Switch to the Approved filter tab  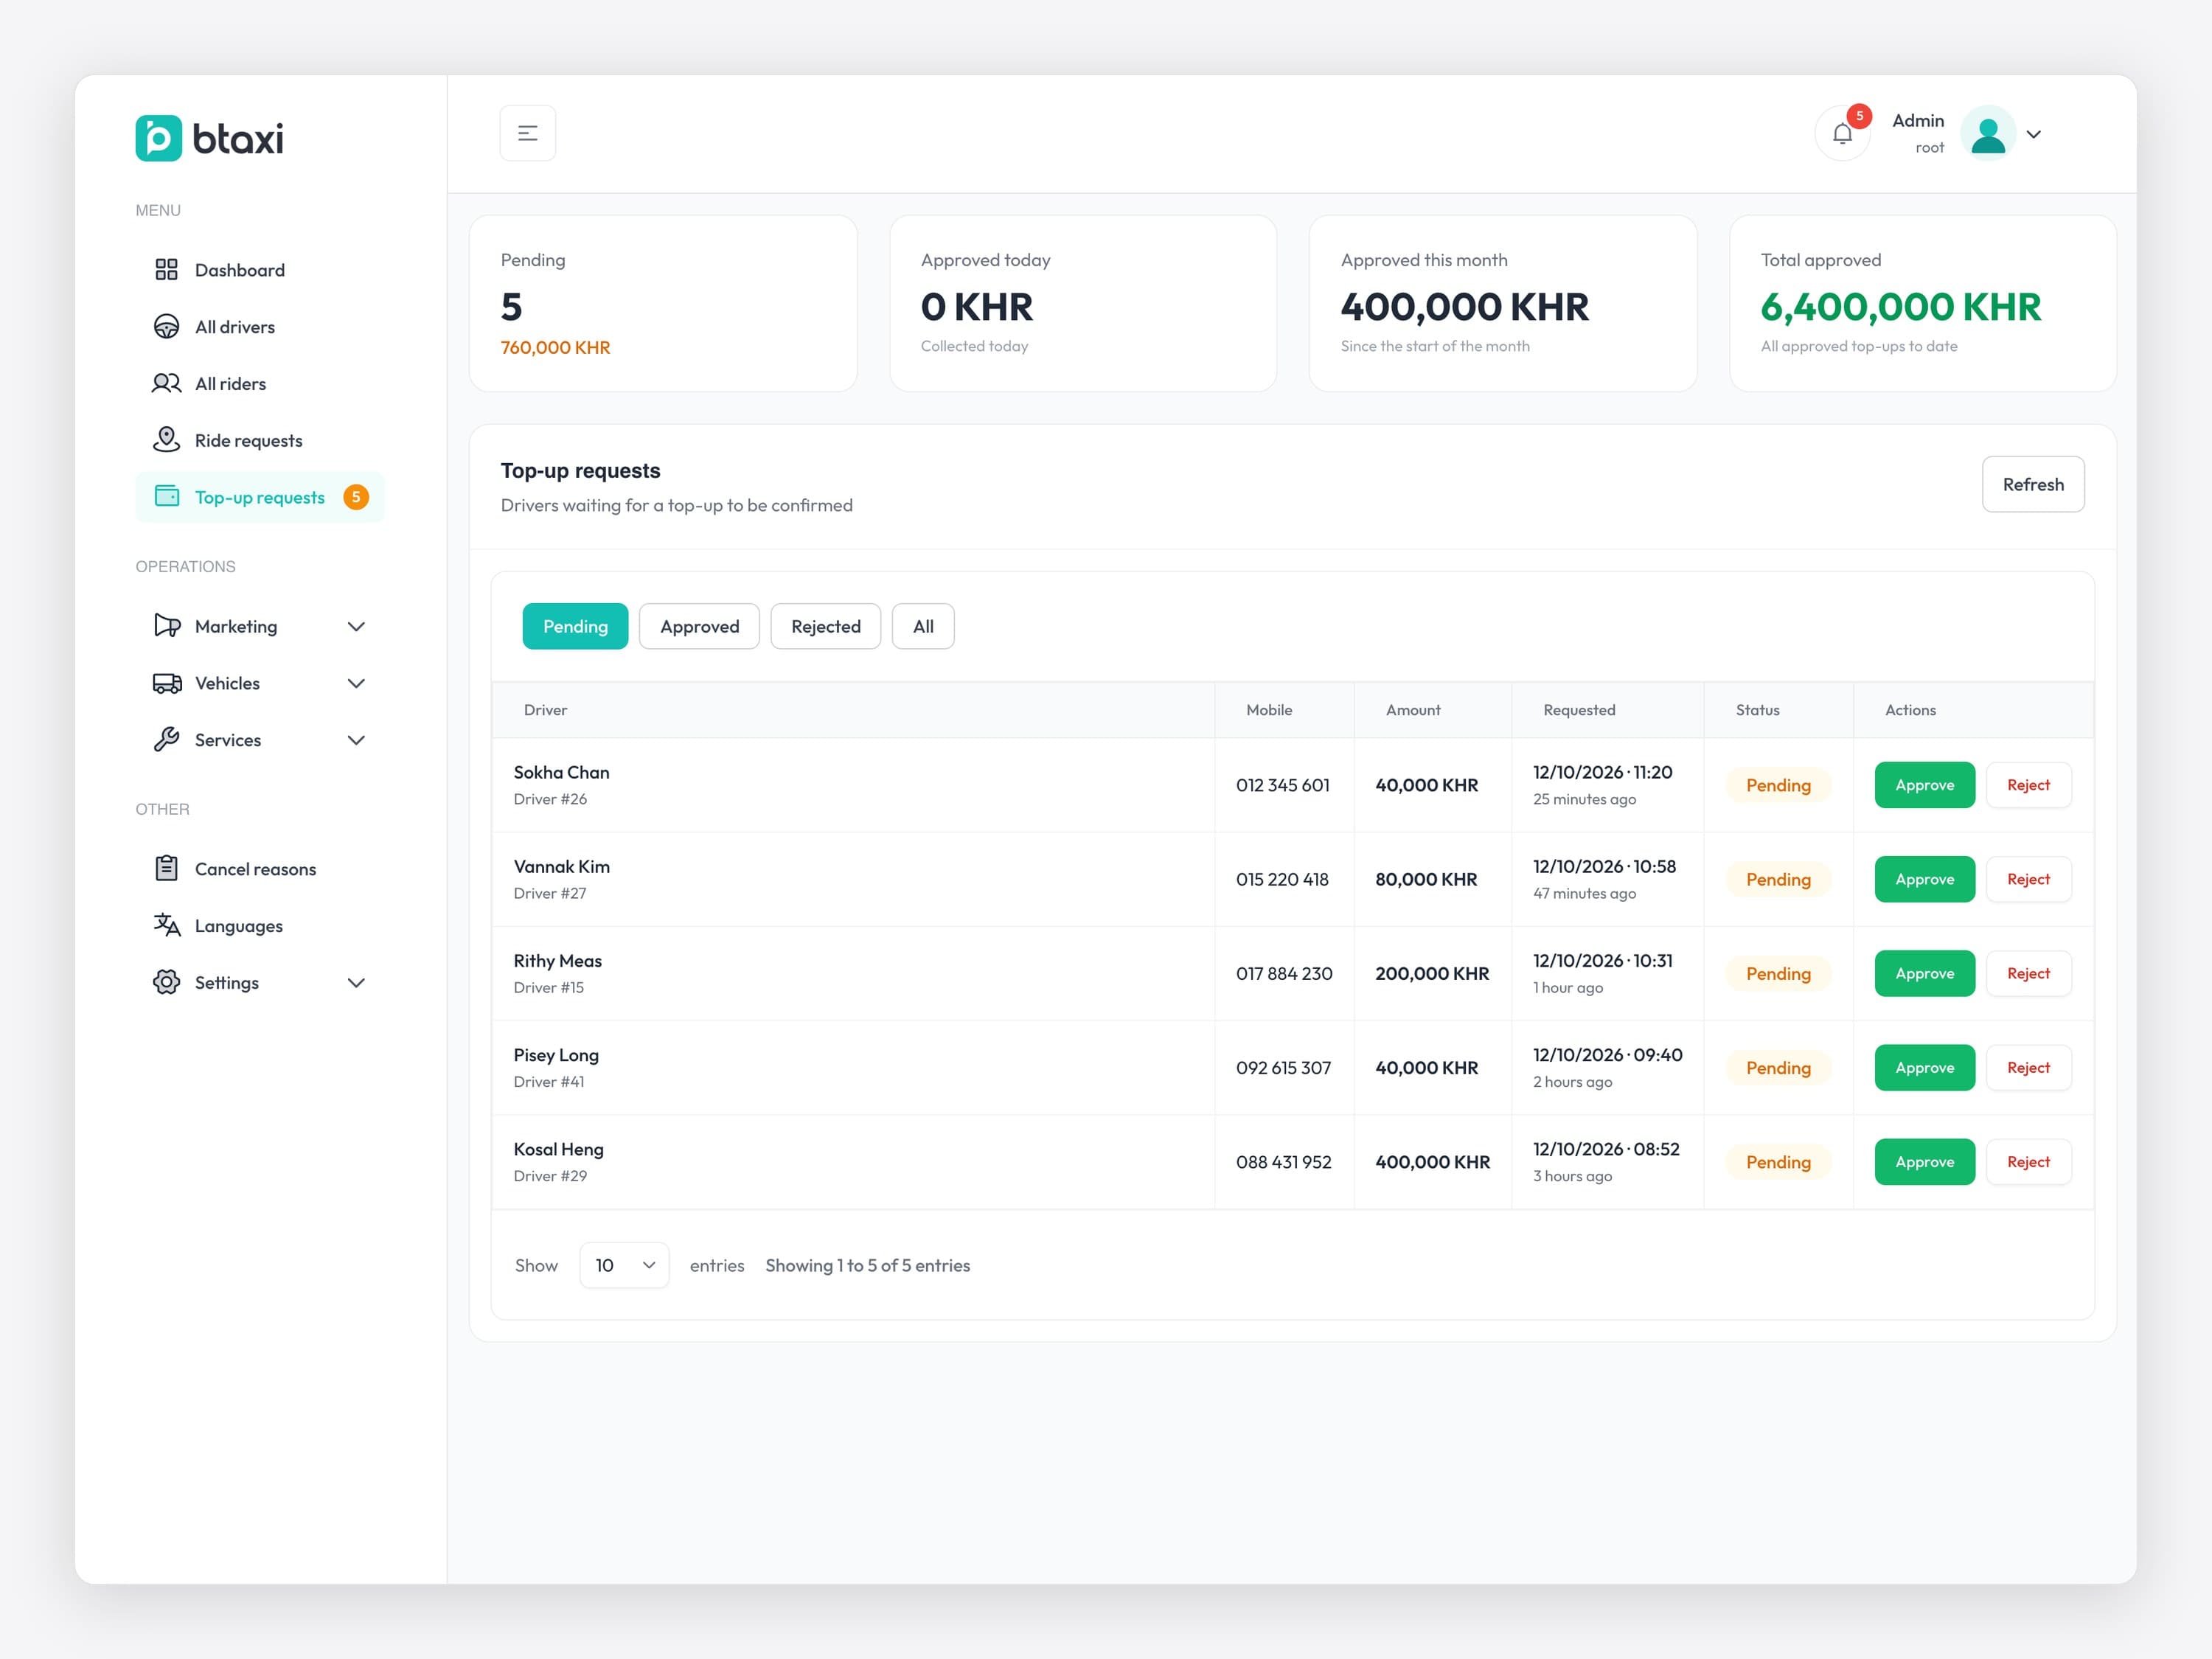click(699, 626)
